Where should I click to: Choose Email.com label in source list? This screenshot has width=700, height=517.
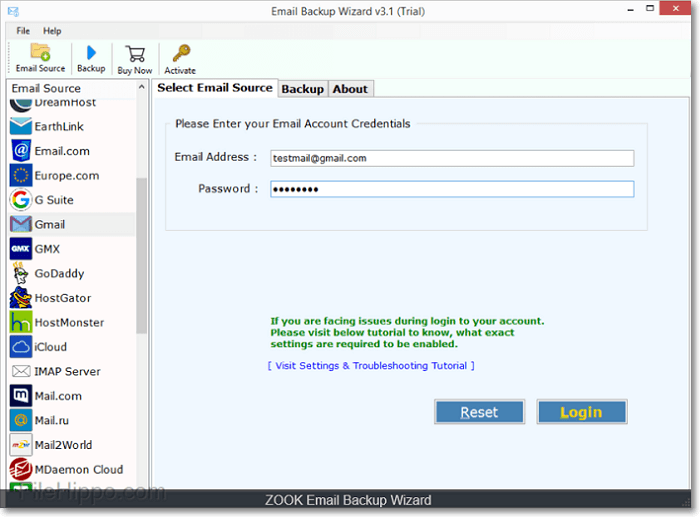pos(62,151)
